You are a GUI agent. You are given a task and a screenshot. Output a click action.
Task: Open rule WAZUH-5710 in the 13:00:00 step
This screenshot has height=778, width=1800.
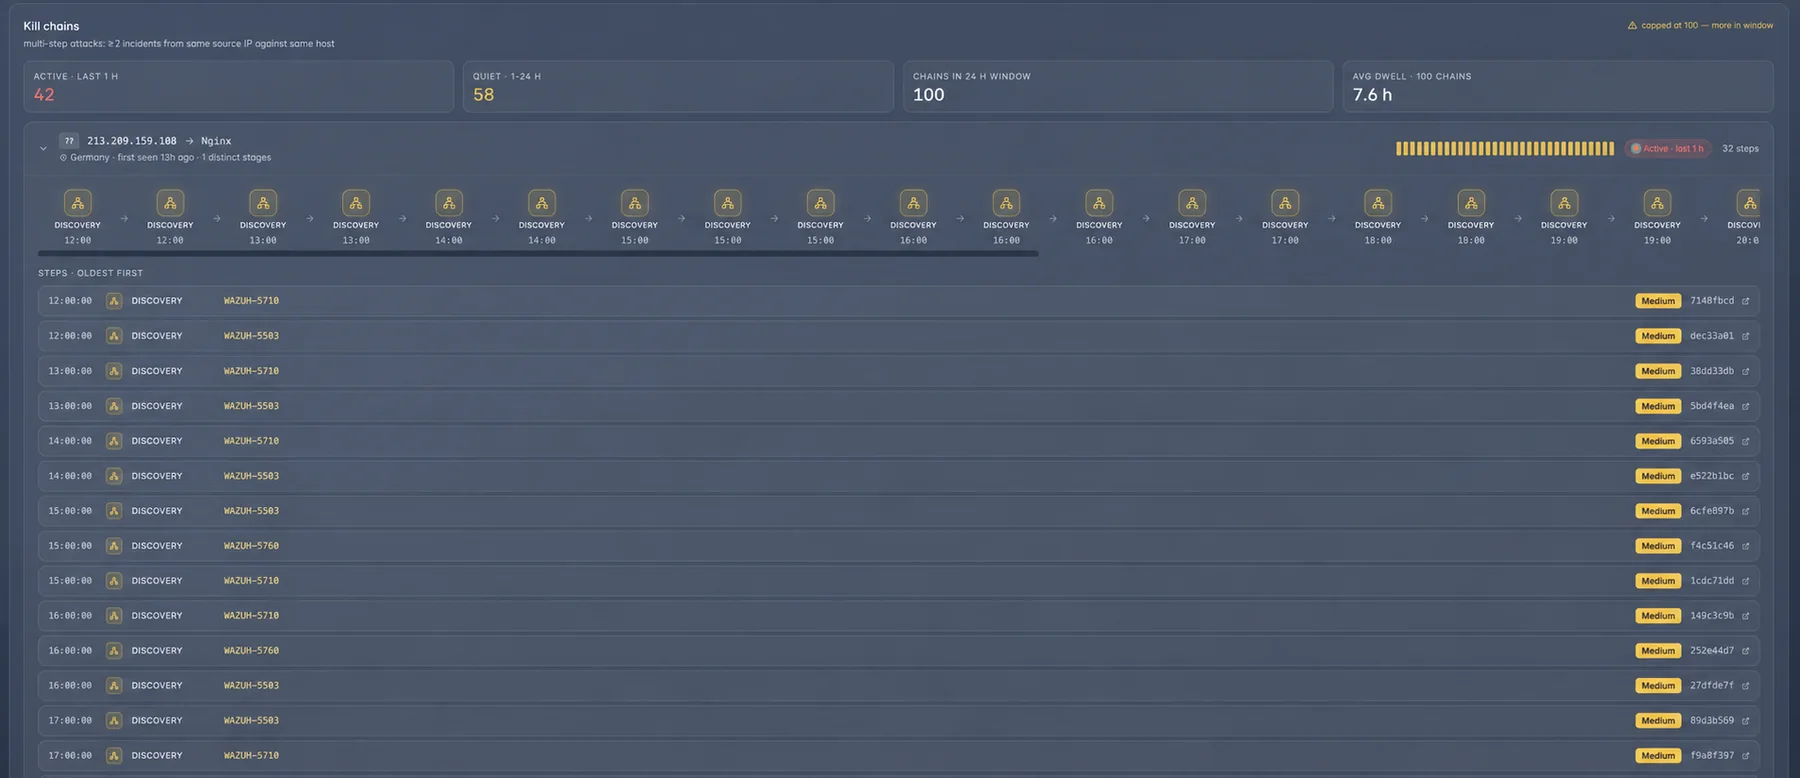[251, 371]
